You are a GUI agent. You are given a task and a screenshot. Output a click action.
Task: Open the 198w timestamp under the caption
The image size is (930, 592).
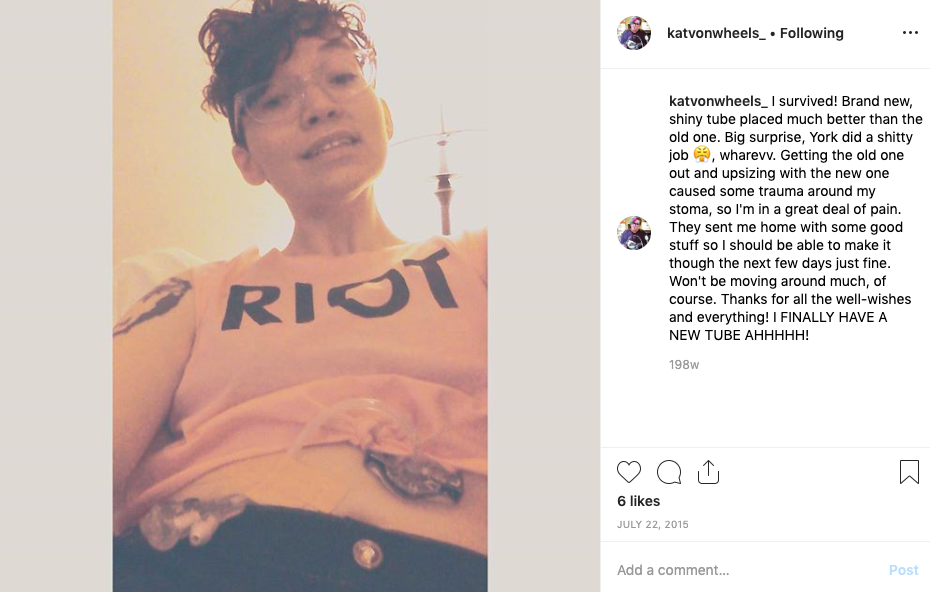tap(684, 365)
